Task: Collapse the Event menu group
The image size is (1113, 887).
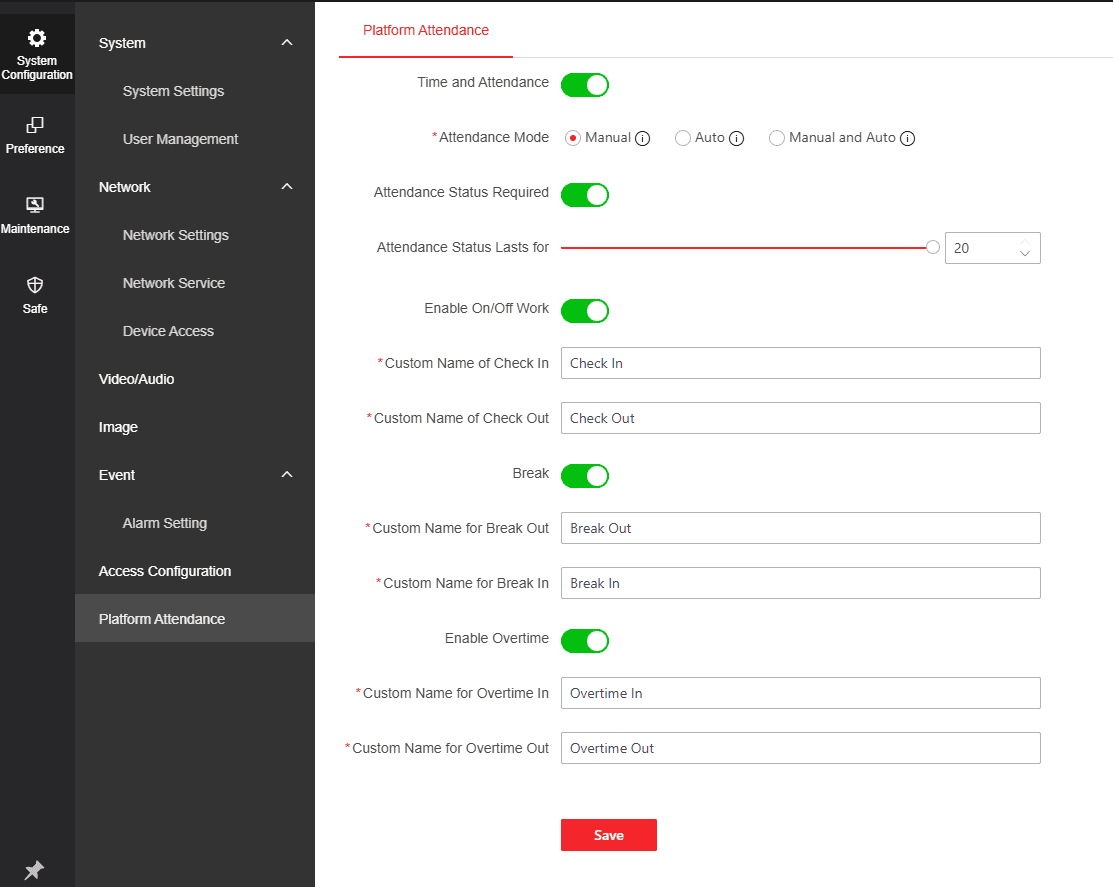Action: point(287,475)
